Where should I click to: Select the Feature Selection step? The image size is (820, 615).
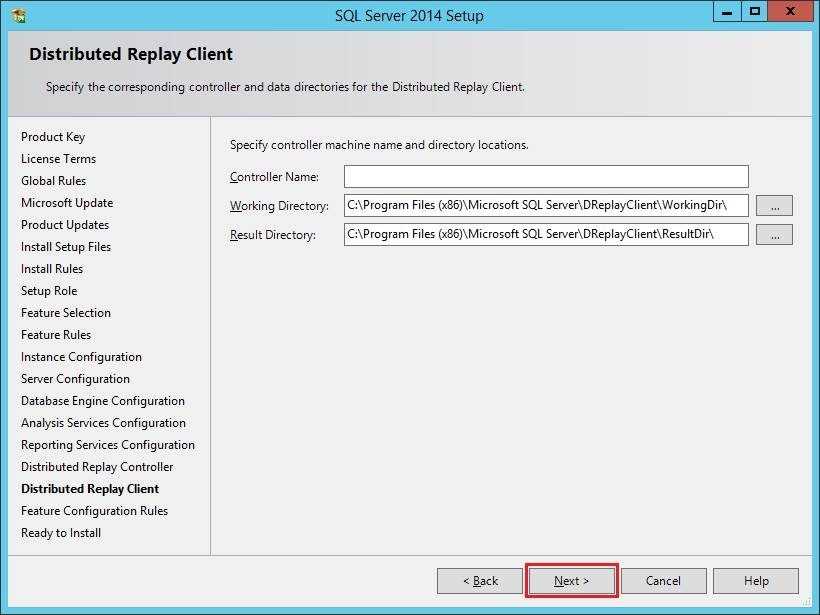point(66,313)
